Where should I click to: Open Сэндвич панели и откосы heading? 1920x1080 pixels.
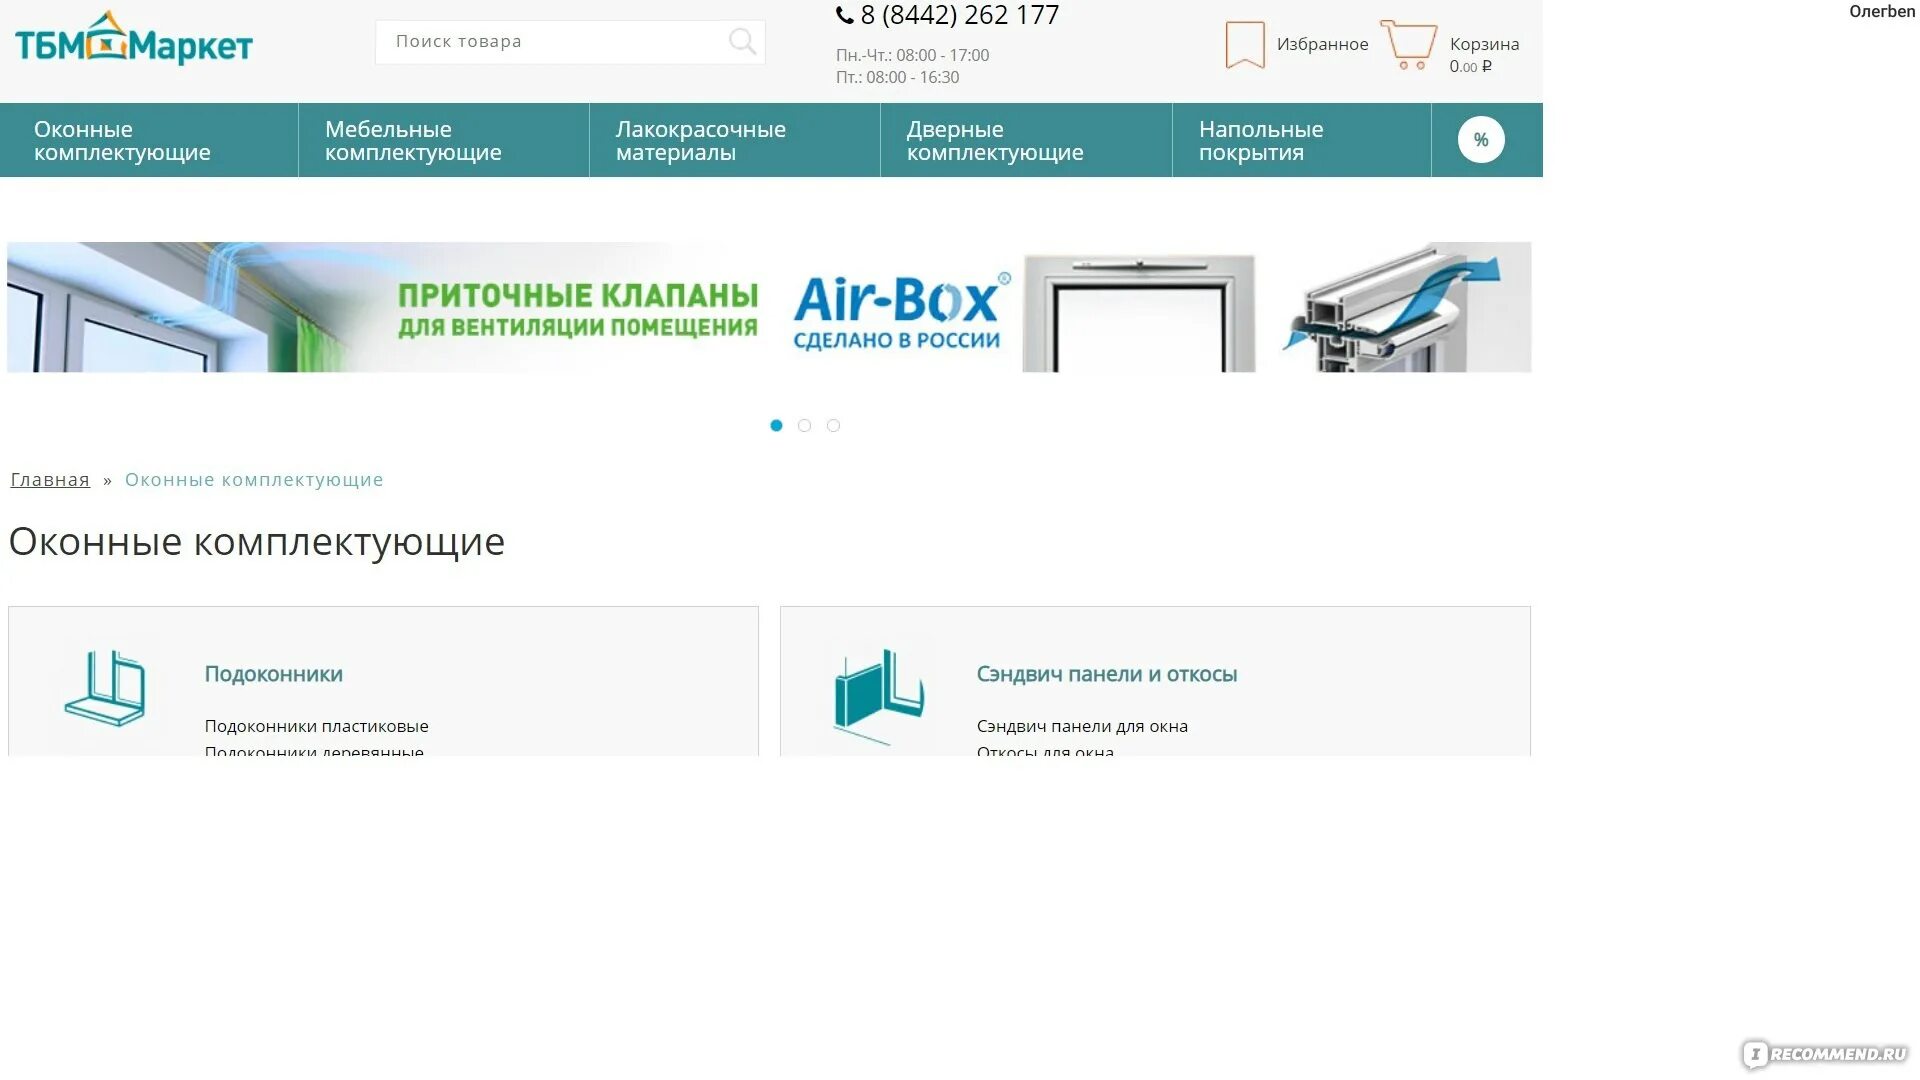[x=1107, y=674]
